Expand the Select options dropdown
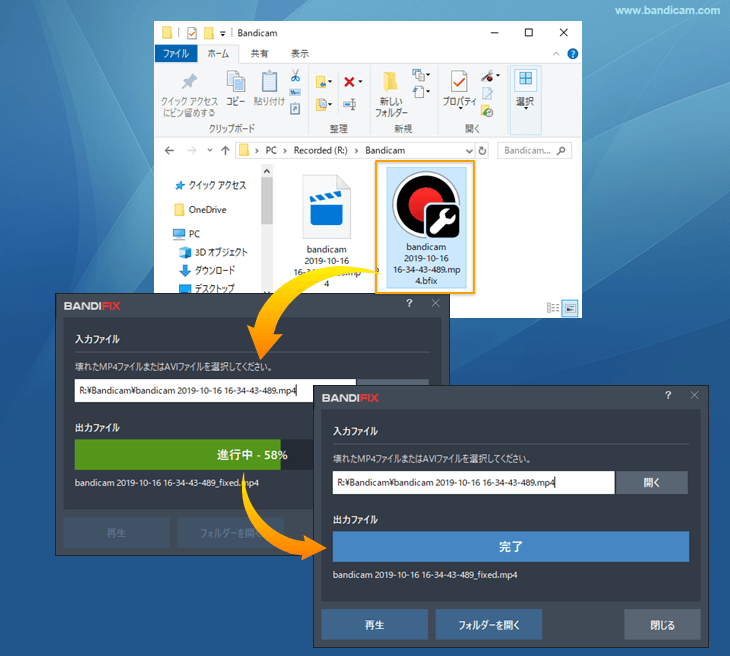 [526, 109]
